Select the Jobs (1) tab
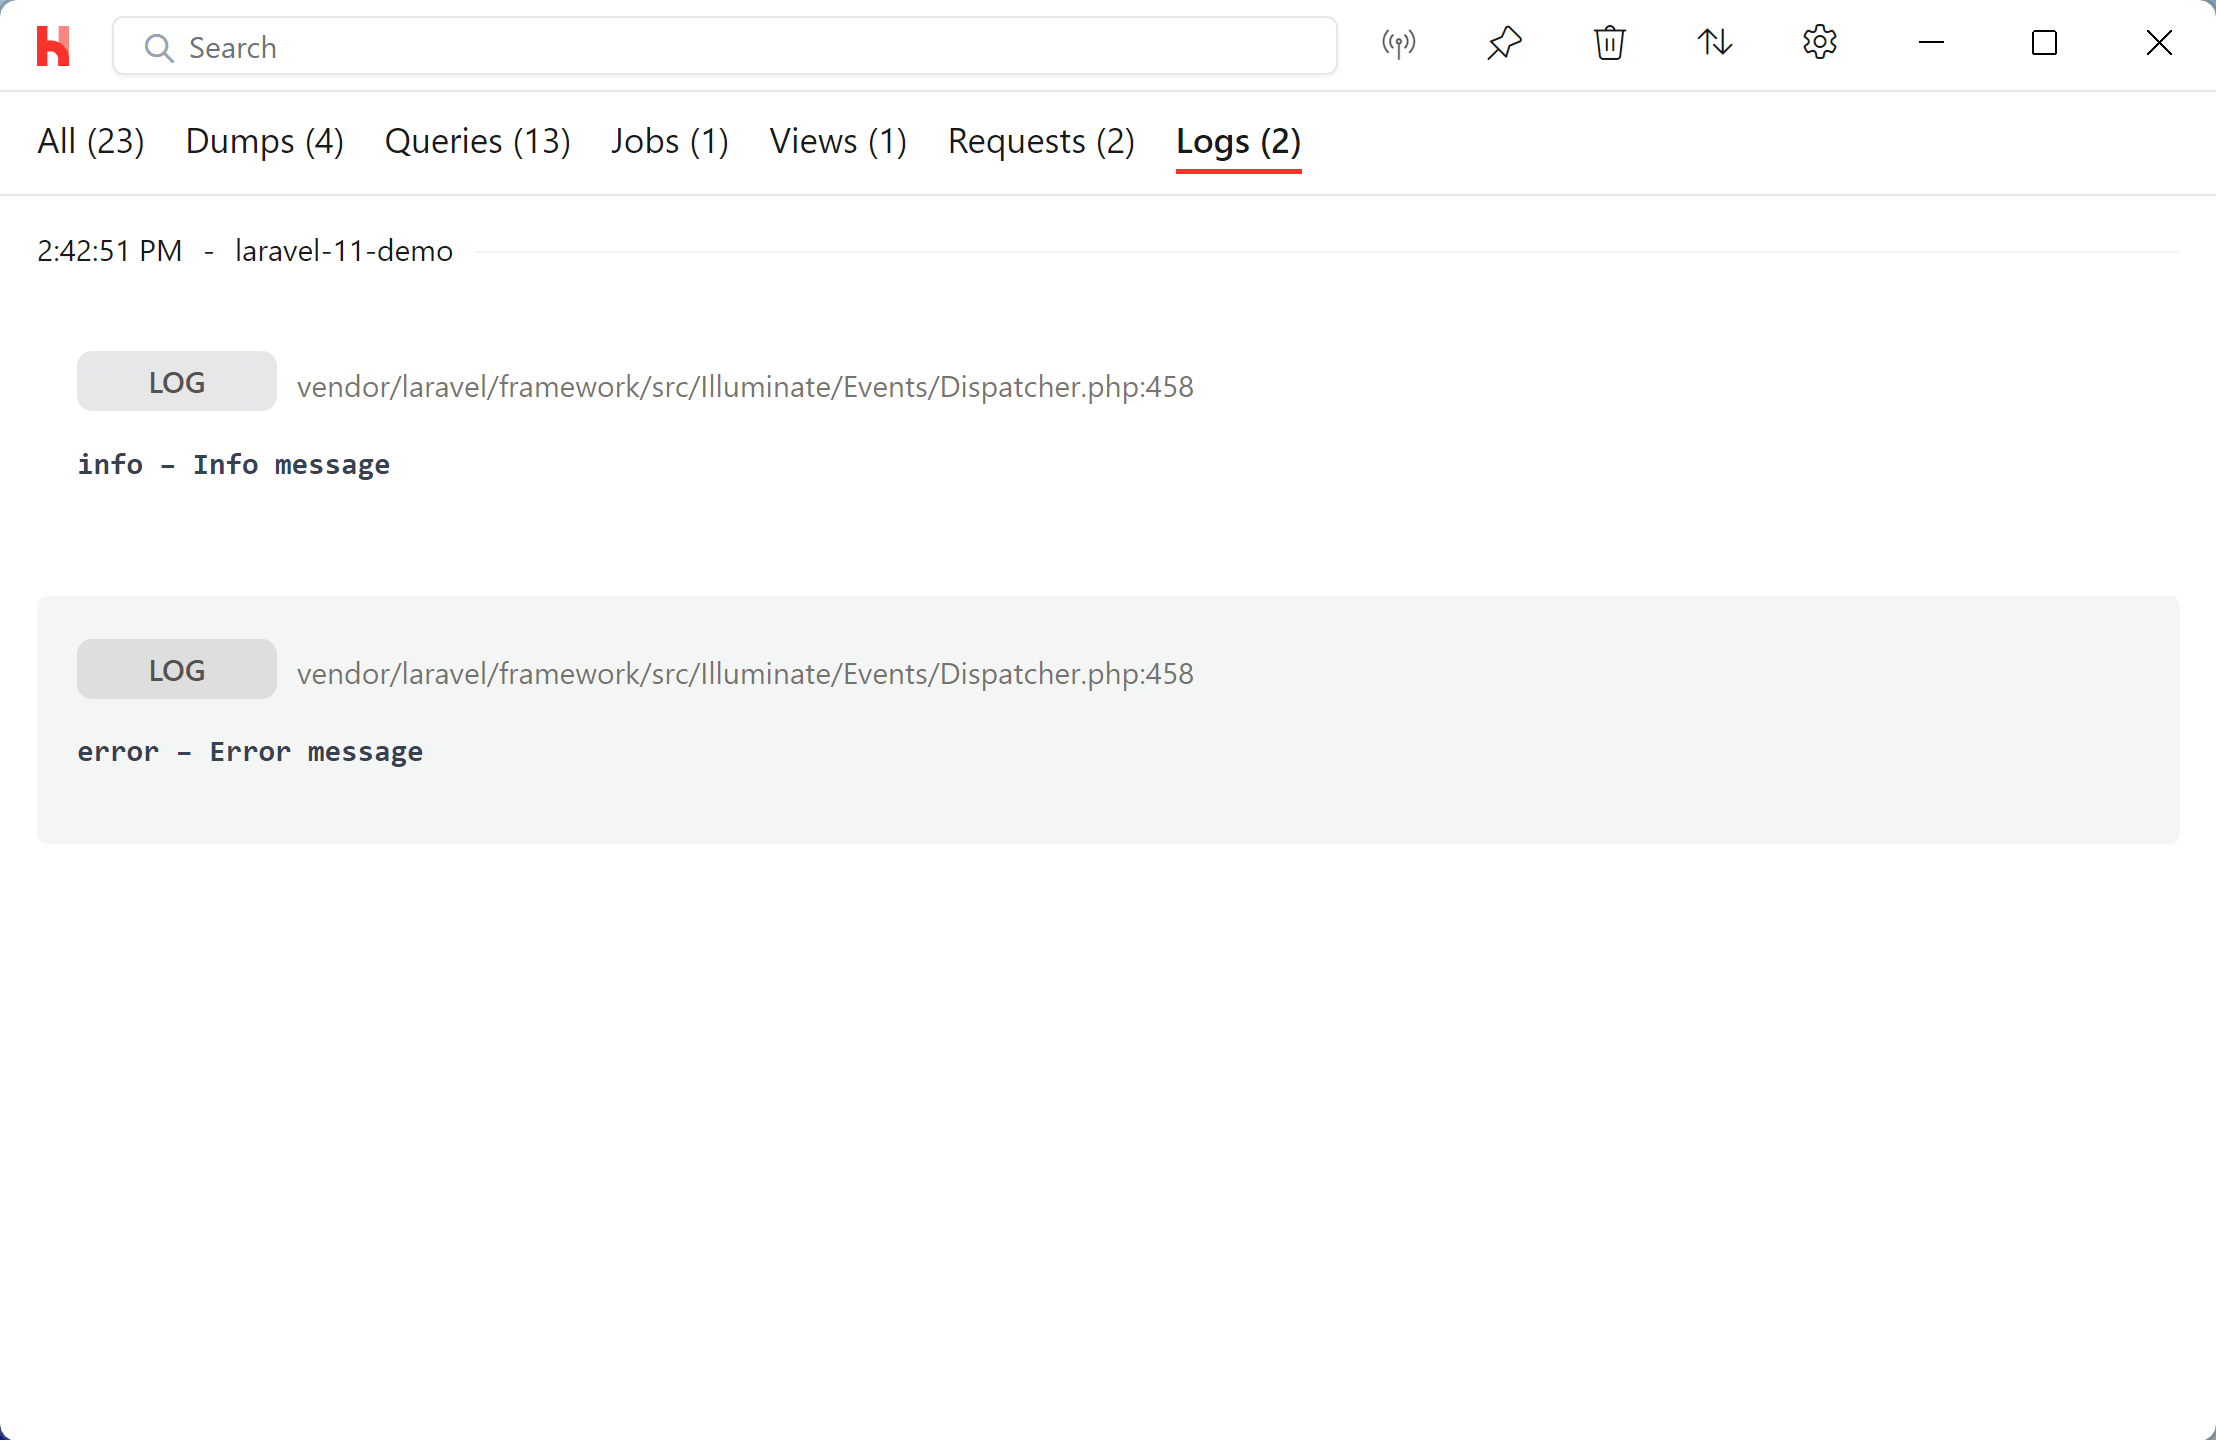The height and width of the screenshot is (1440, 2216). (x=669, y=142)
